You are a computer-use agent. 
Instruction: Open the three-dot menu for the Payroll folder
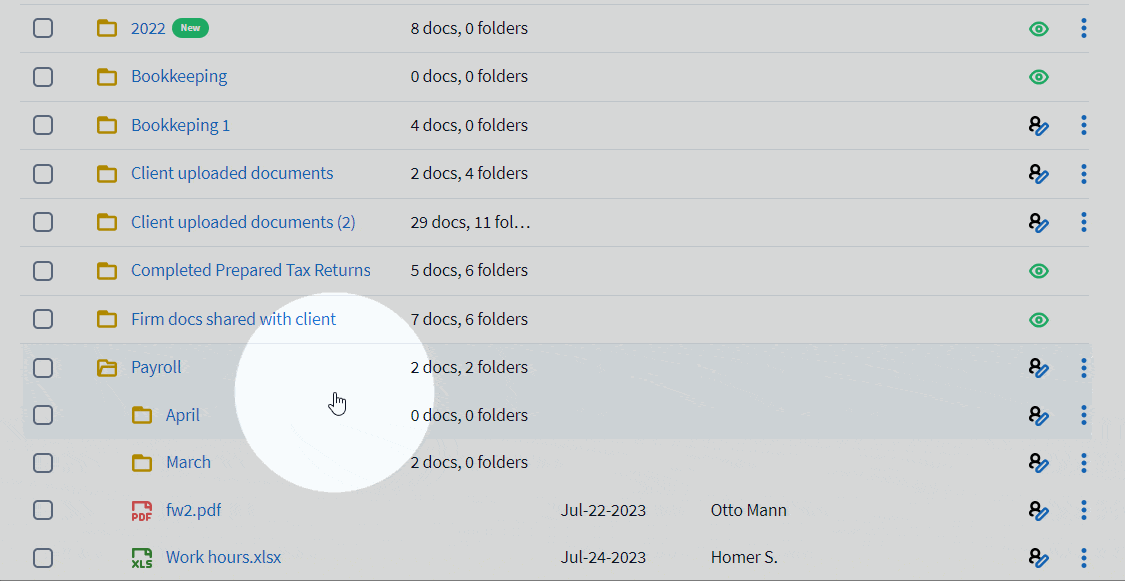click(x=1084, y=368)
